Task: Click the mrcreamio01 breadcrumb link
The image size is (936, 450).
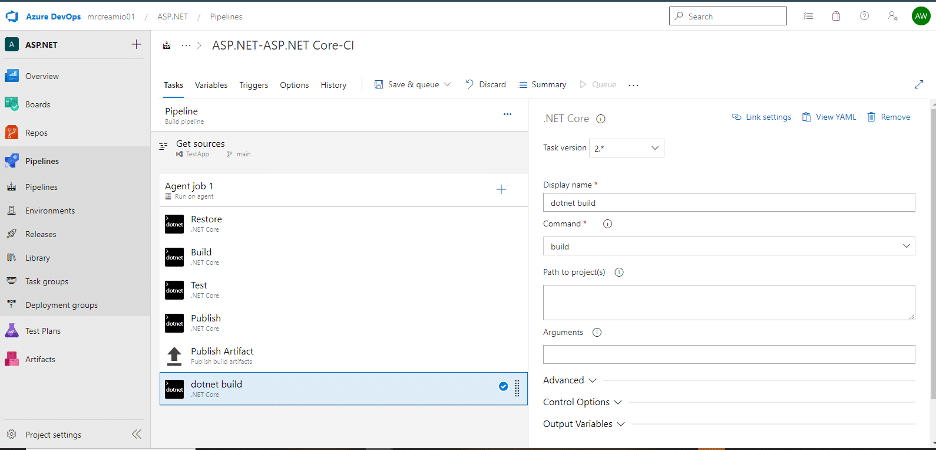Action: (110, 17)
